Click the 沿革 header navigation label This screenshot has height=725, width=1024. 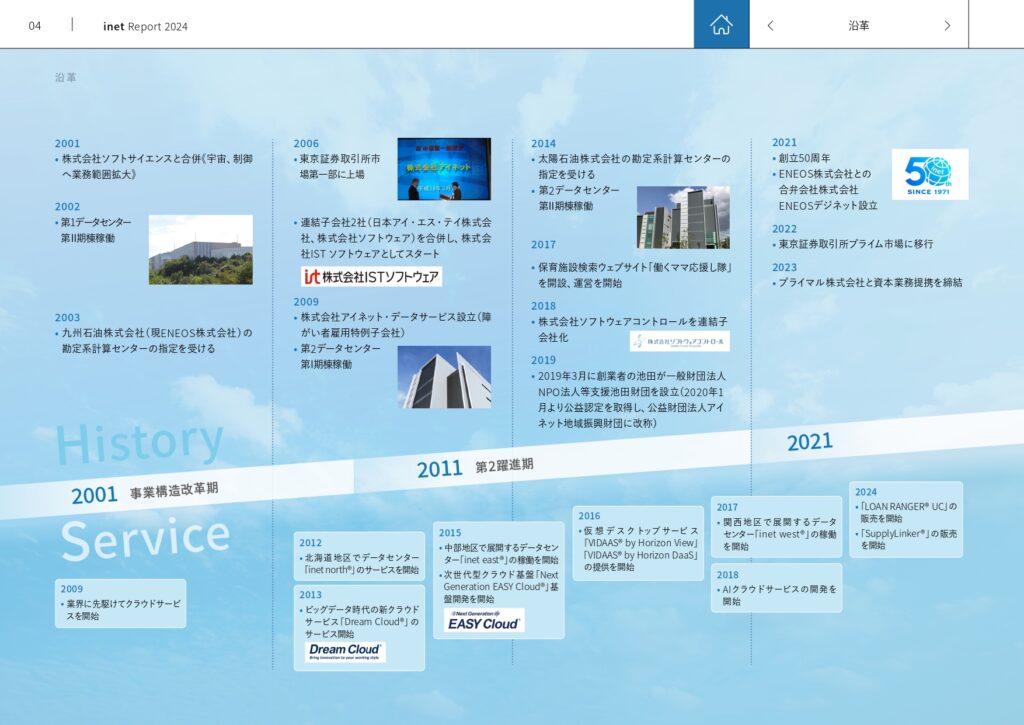(858, 25)
